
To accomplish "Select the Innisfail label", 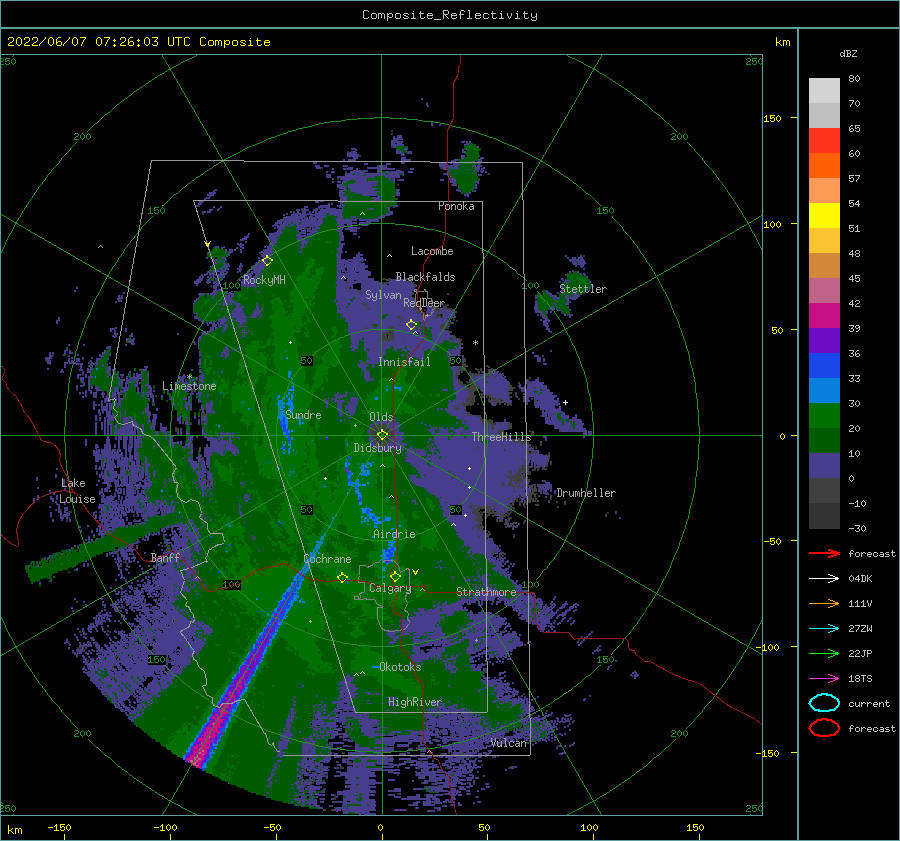I will 404,362.
